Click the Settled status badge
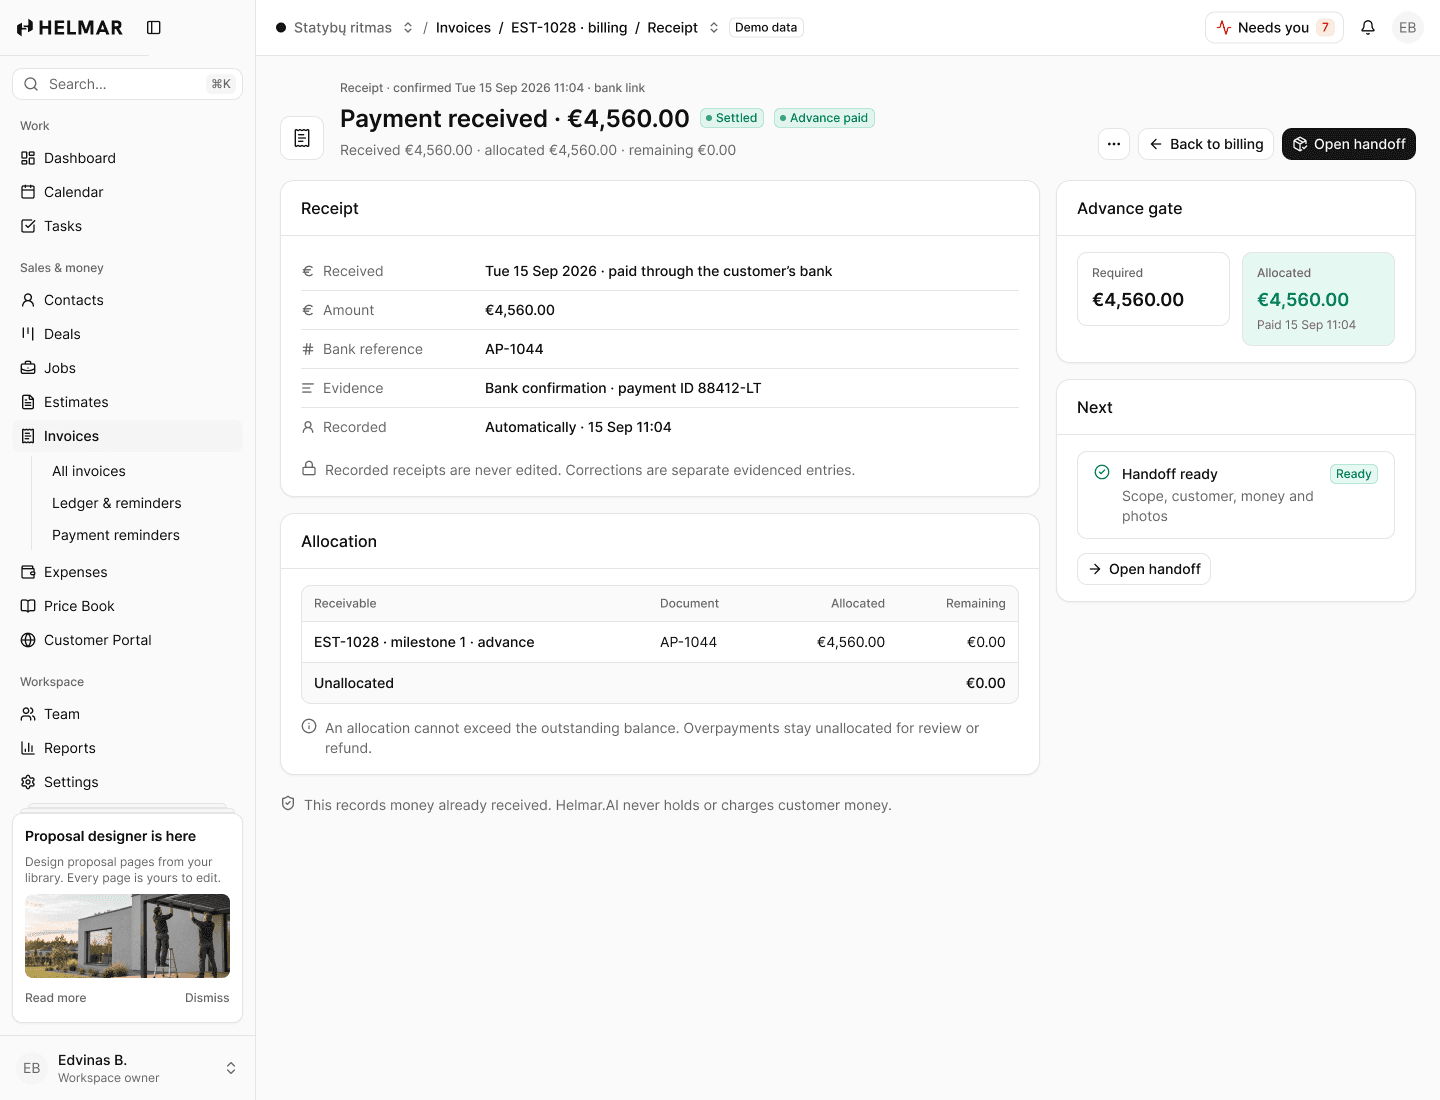The height and width of the screenshot is (1100, 1440). coord(732,118)
